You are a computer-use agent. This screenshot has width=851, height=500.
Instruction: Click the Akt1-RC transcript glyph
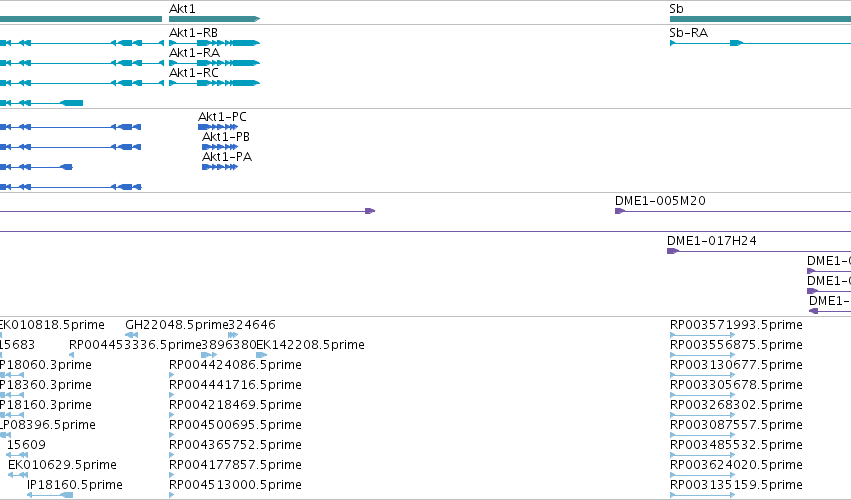point(214,83)
